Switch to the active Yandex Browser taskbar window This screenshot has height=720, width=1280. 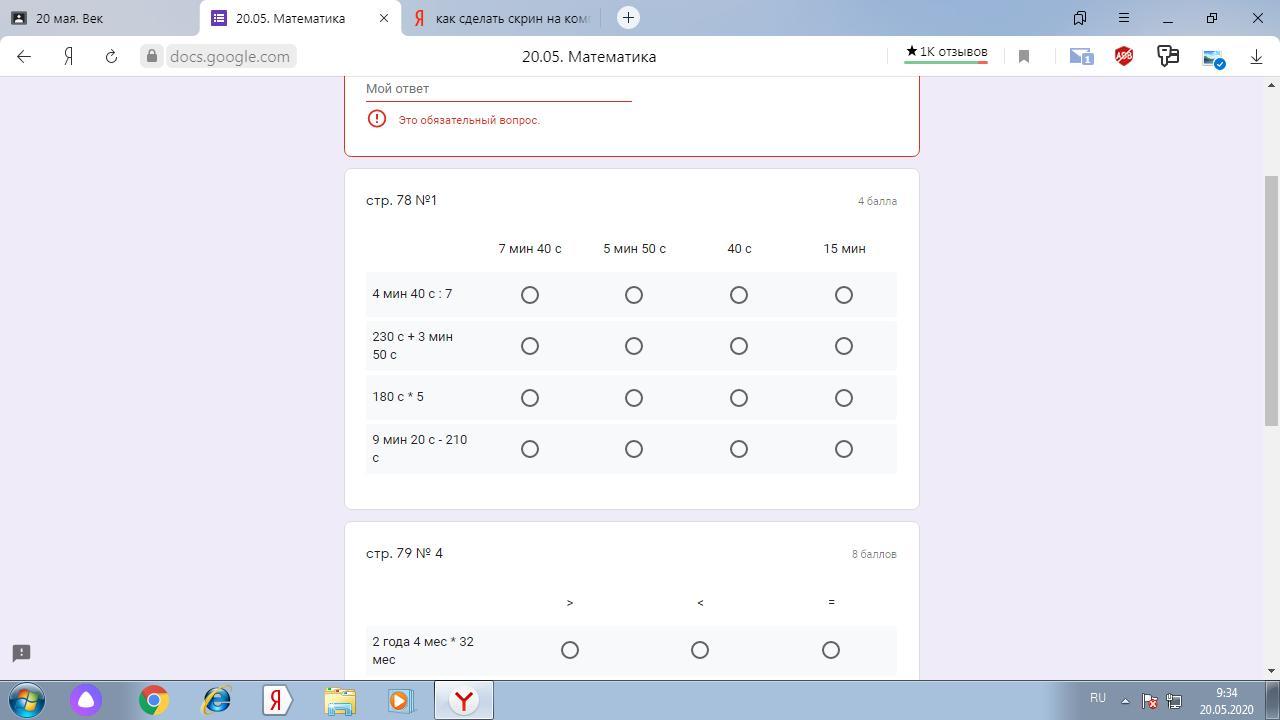(464, 700)
